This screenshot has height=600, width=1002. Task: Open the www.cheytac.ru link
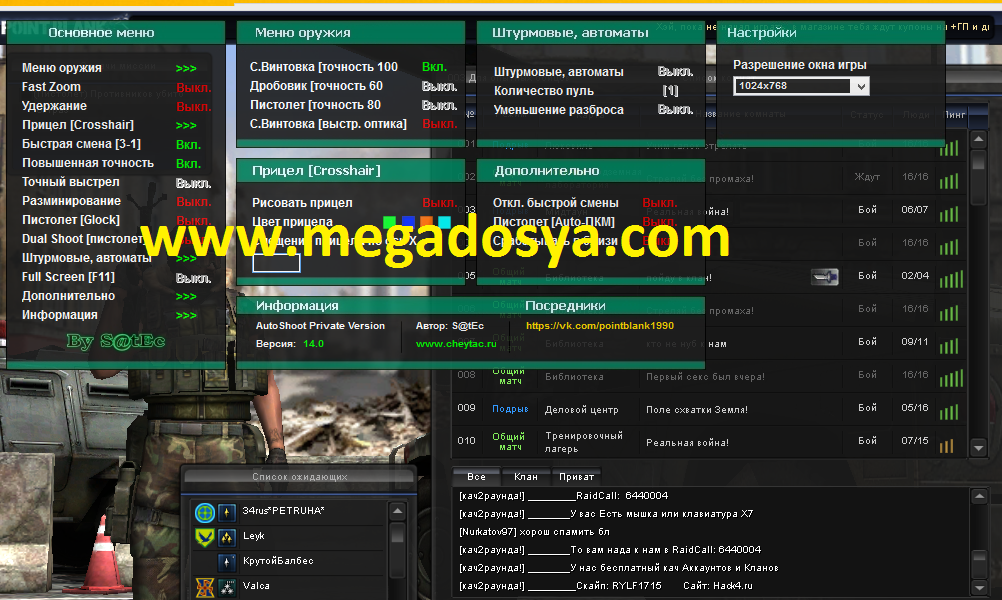pyautogui.click(x=456, y=344)
